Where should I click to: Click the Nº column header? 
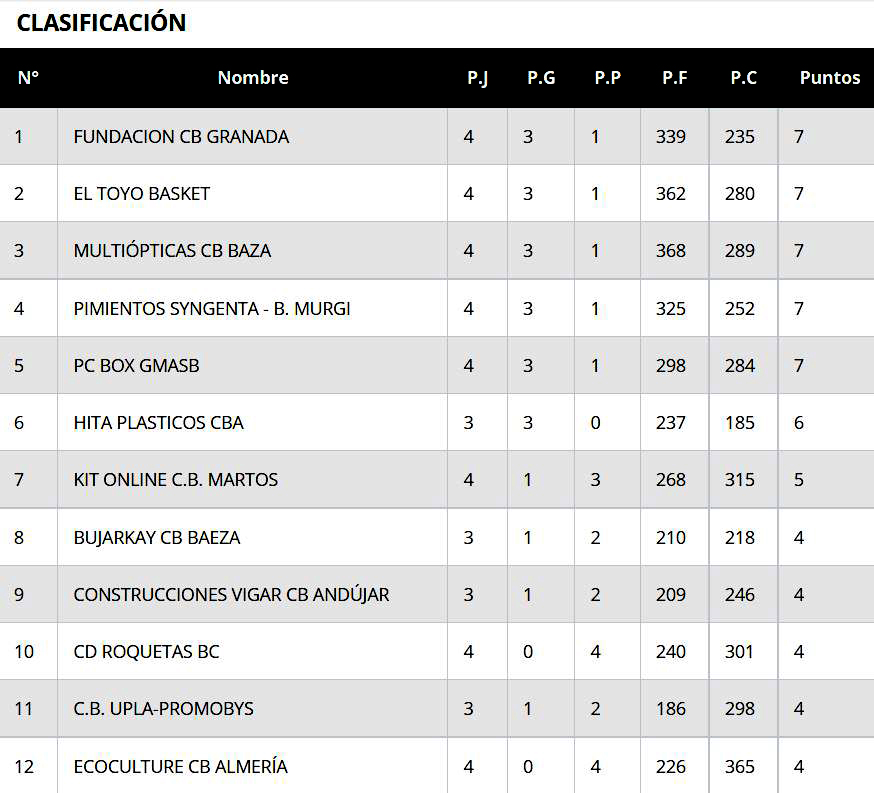28,78
